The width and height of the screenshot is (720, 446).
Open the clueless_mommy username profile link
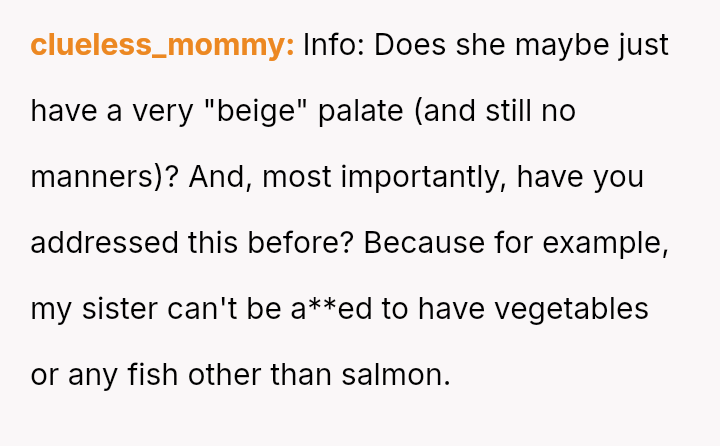[x=162, y=45]
